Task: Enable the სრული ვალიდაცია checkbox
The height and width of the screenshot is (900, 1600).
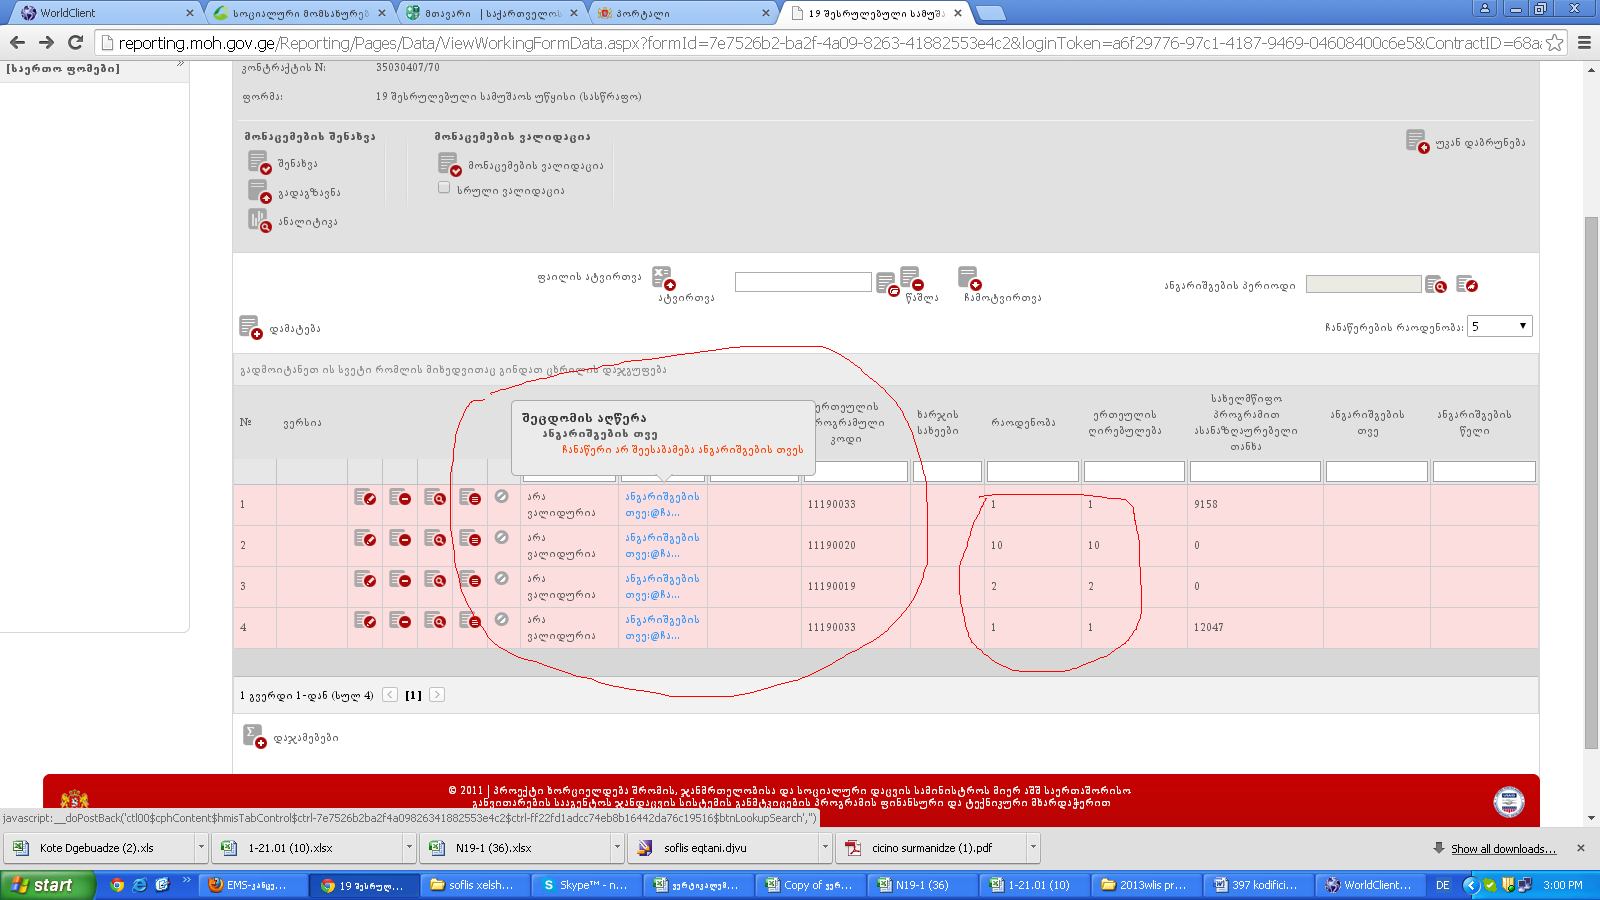Action: pyautogui.click(x=444, y=188)
